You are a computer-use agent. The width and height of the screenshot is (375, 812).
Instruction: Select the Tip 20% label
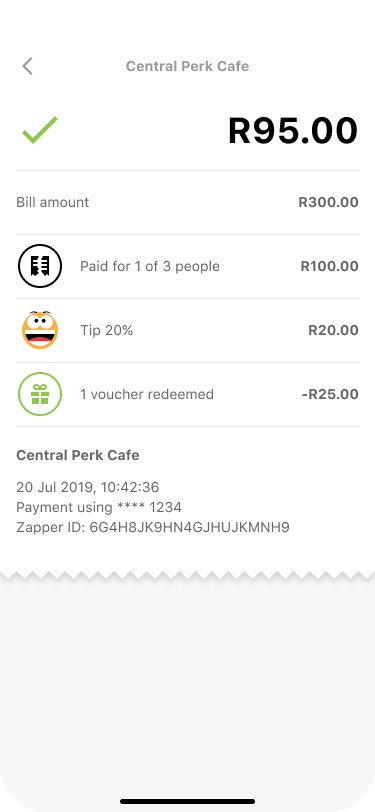point(107,330)
